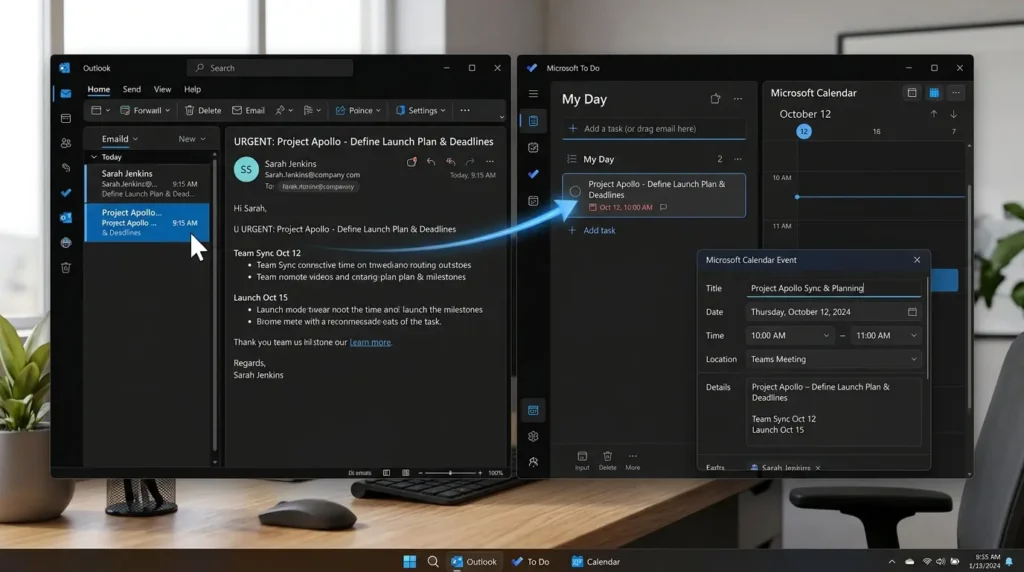Go to previous date with up arrow
This screenshot has width=1024, height=572.
pos(934,114)
